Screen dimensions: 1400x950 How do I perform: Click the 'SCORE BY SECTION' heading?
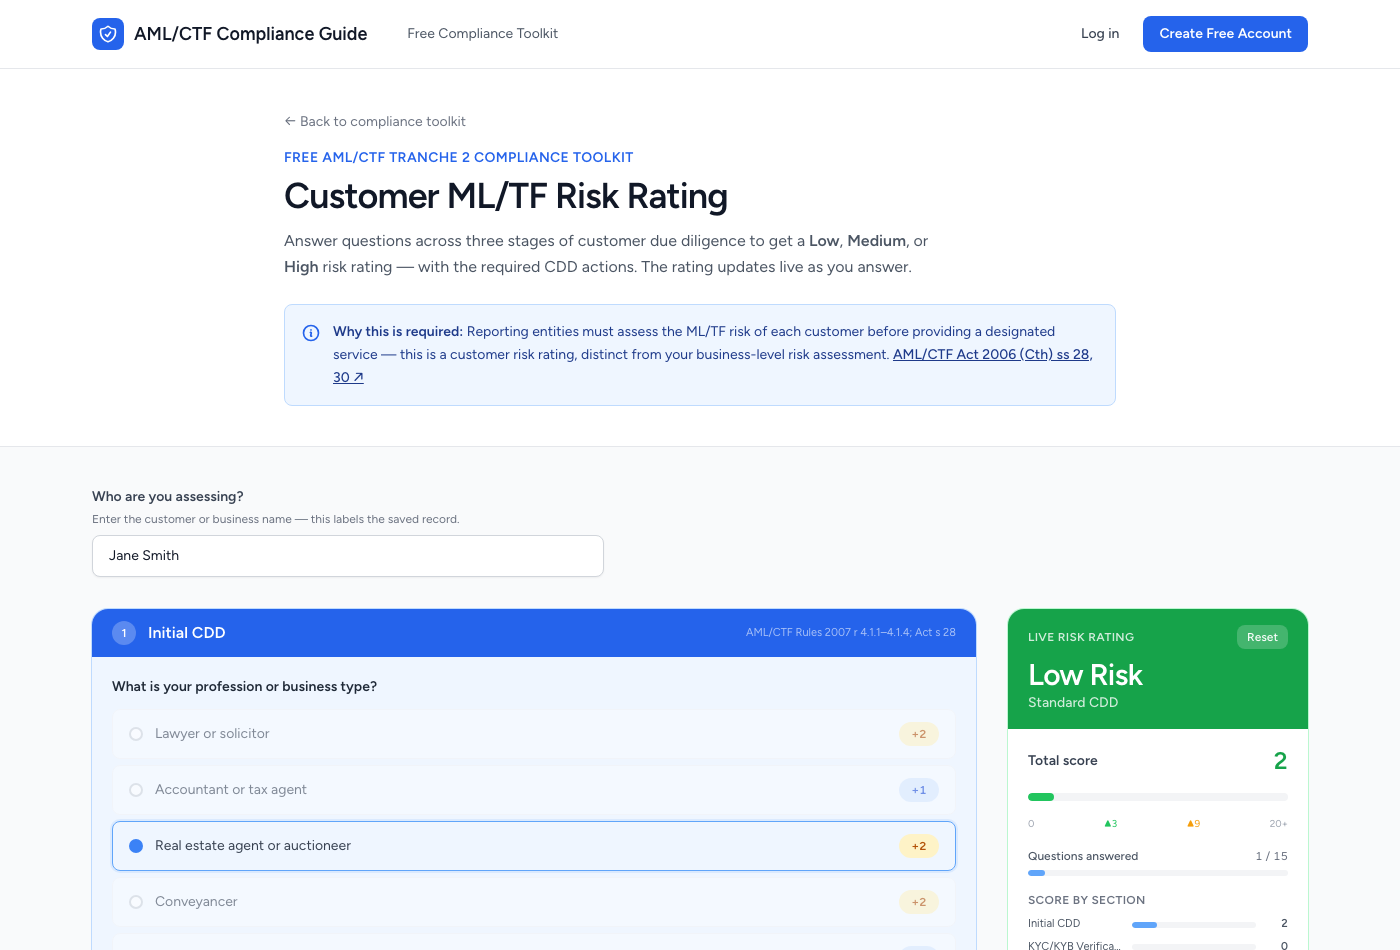point(1086,900)
